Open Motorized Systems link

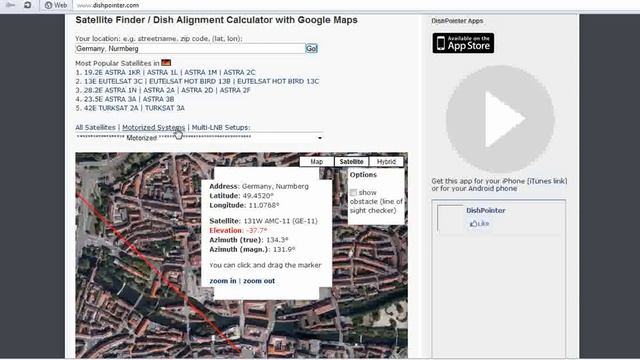point(153,127)
